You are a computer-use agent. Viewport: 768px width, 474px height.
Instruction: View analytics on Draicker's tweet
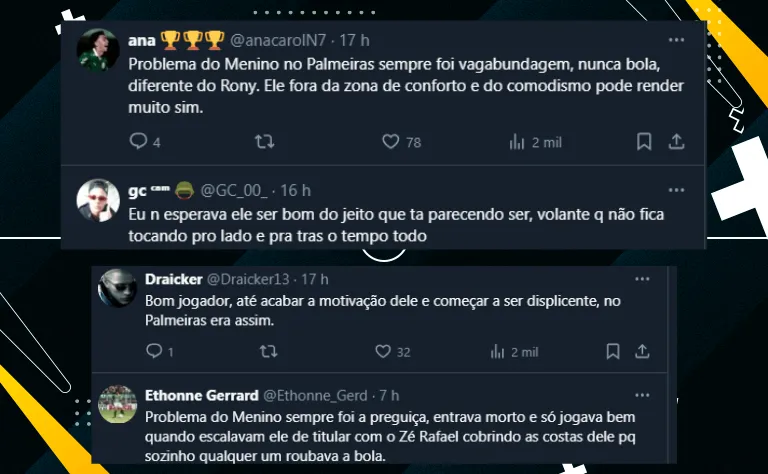497,351
